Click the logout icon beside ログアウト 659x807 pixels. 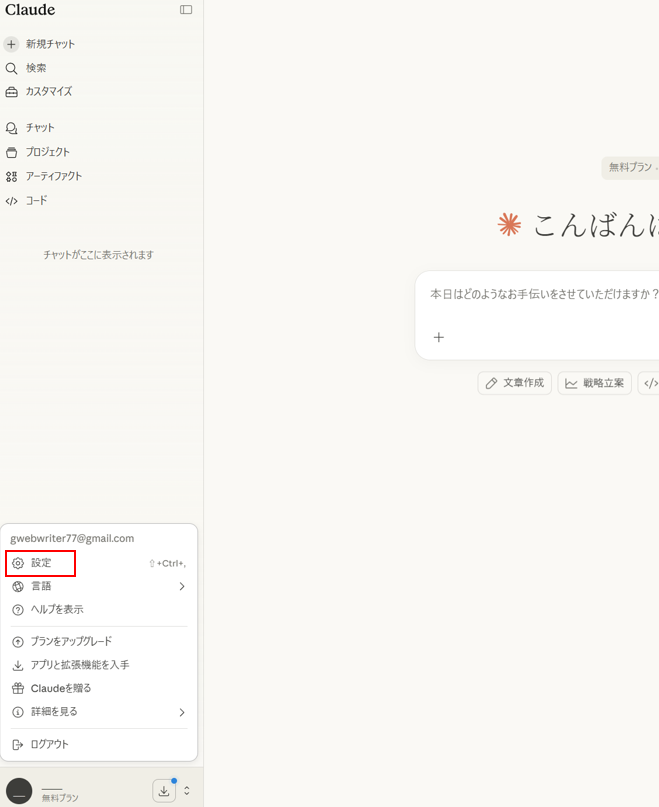(x=18, y=745)
